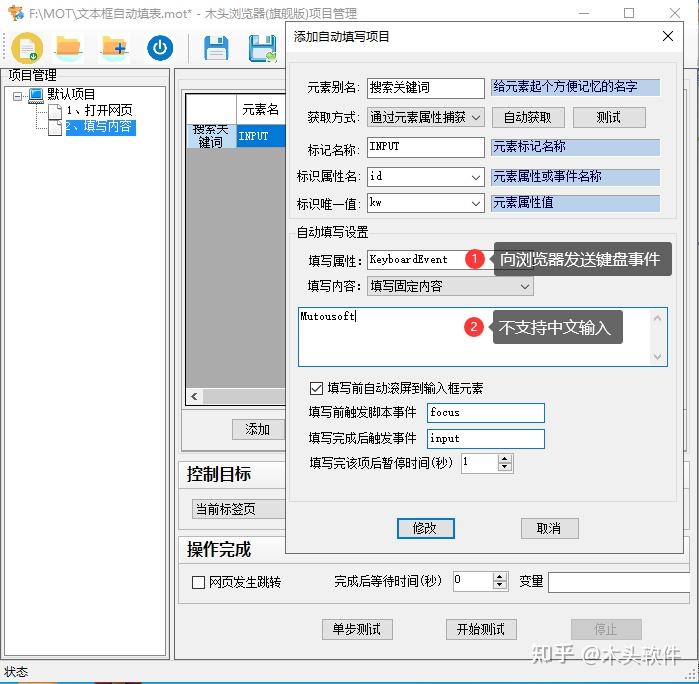Select the 搜索关键词 table row cell
The width and height of the screenshot is (699, 684).
click(211, 136)
